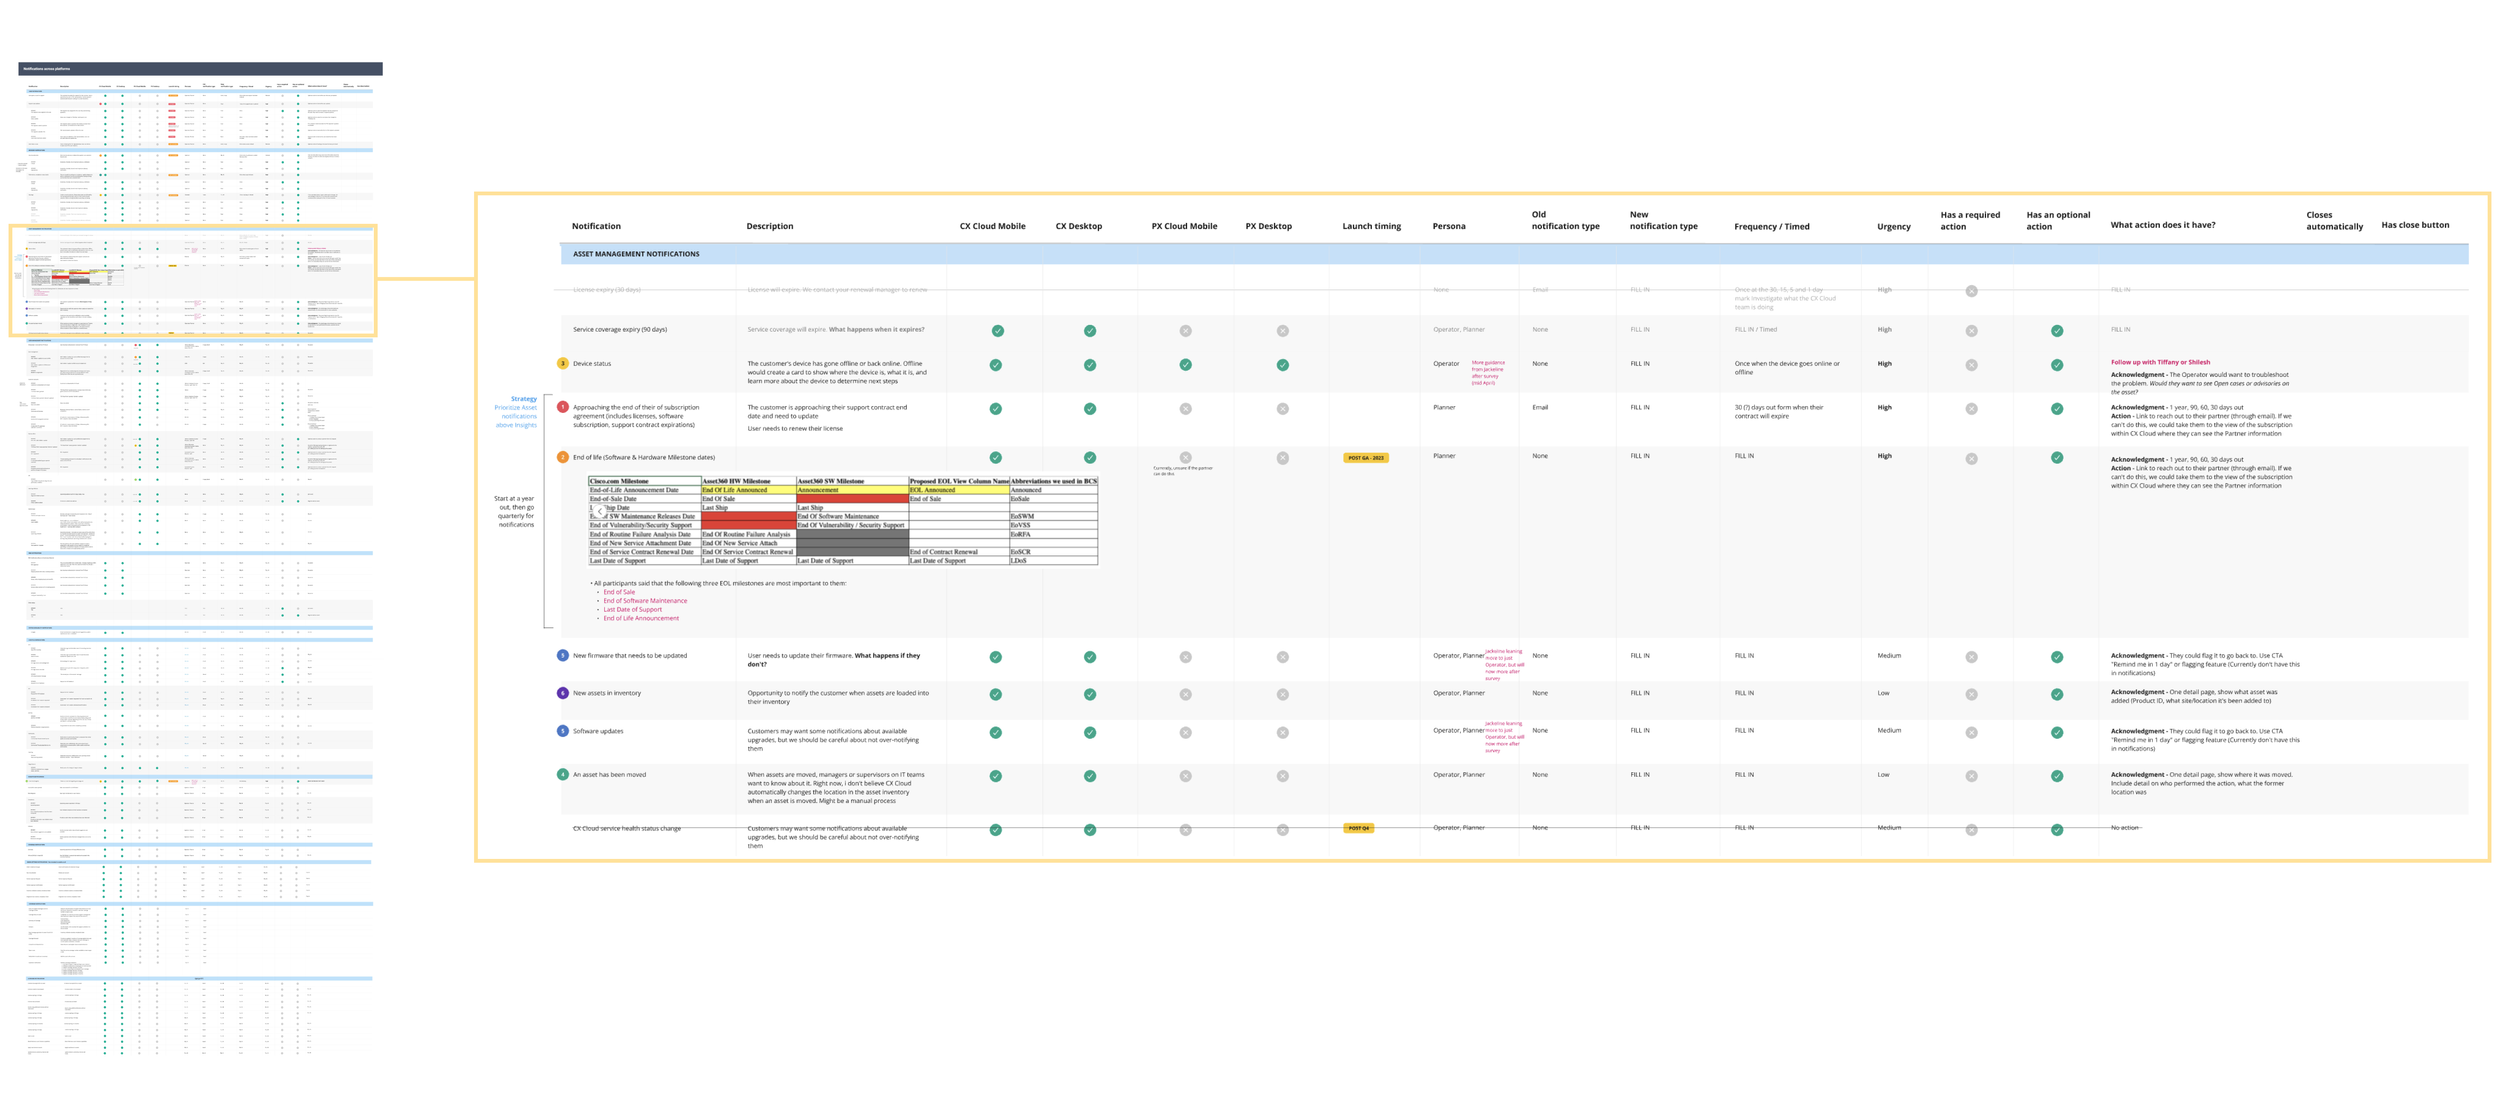Click the red priority 1 badge for subscription agreement

(562, 407)
